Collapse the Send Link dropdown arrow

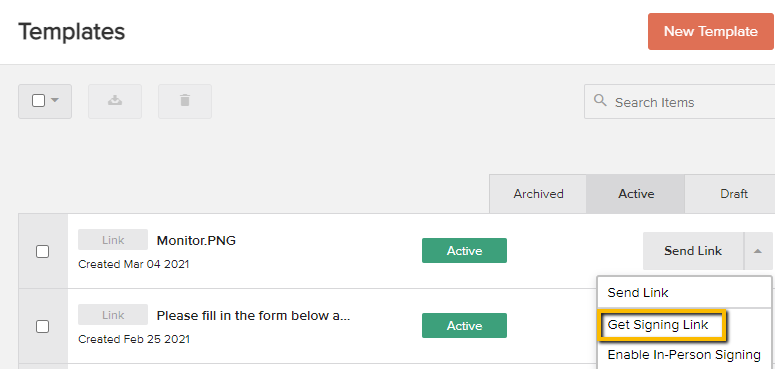point(758,251)
